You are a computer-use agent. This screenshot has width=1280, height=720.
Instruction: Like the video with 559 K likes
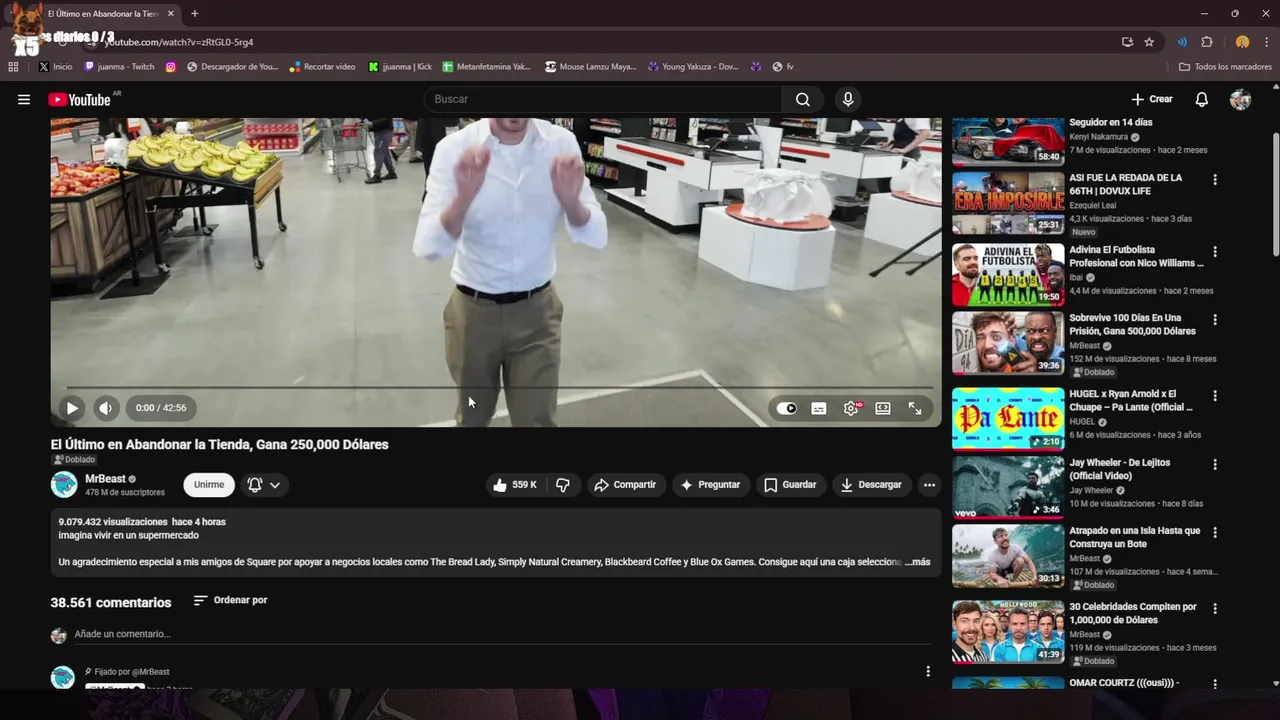[x=514, y=485]
